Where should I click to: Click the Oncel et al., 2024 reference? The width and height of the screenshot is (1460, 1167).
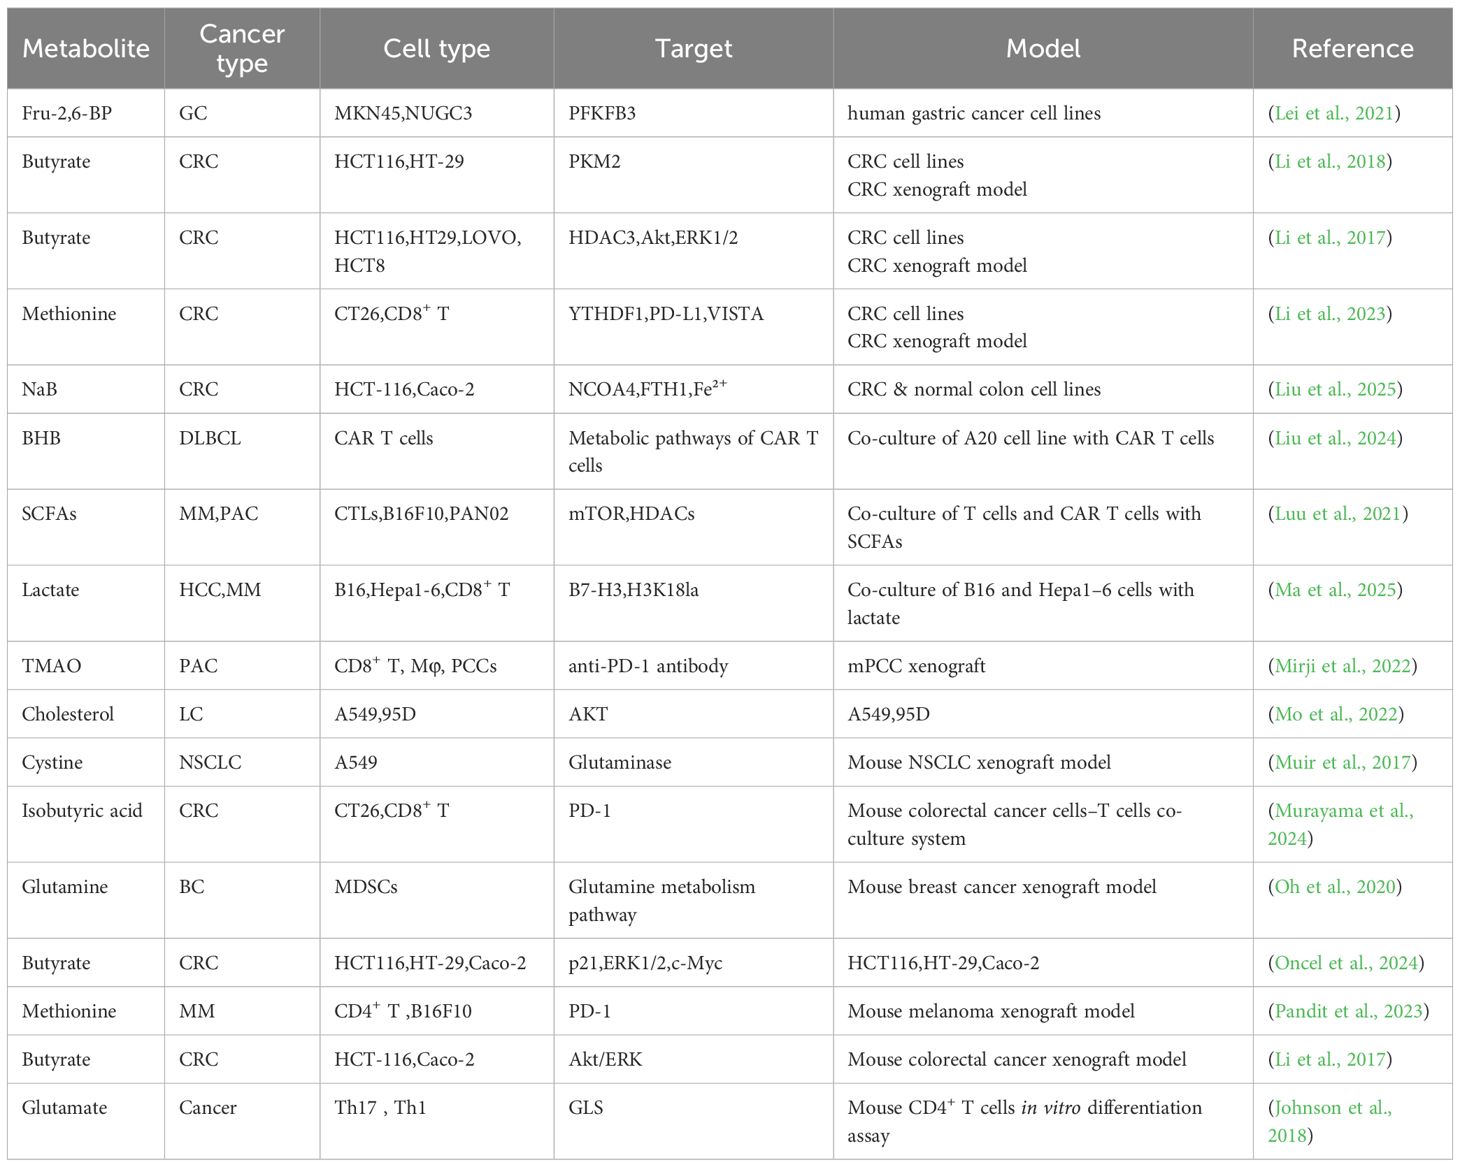pos(1346,963)
